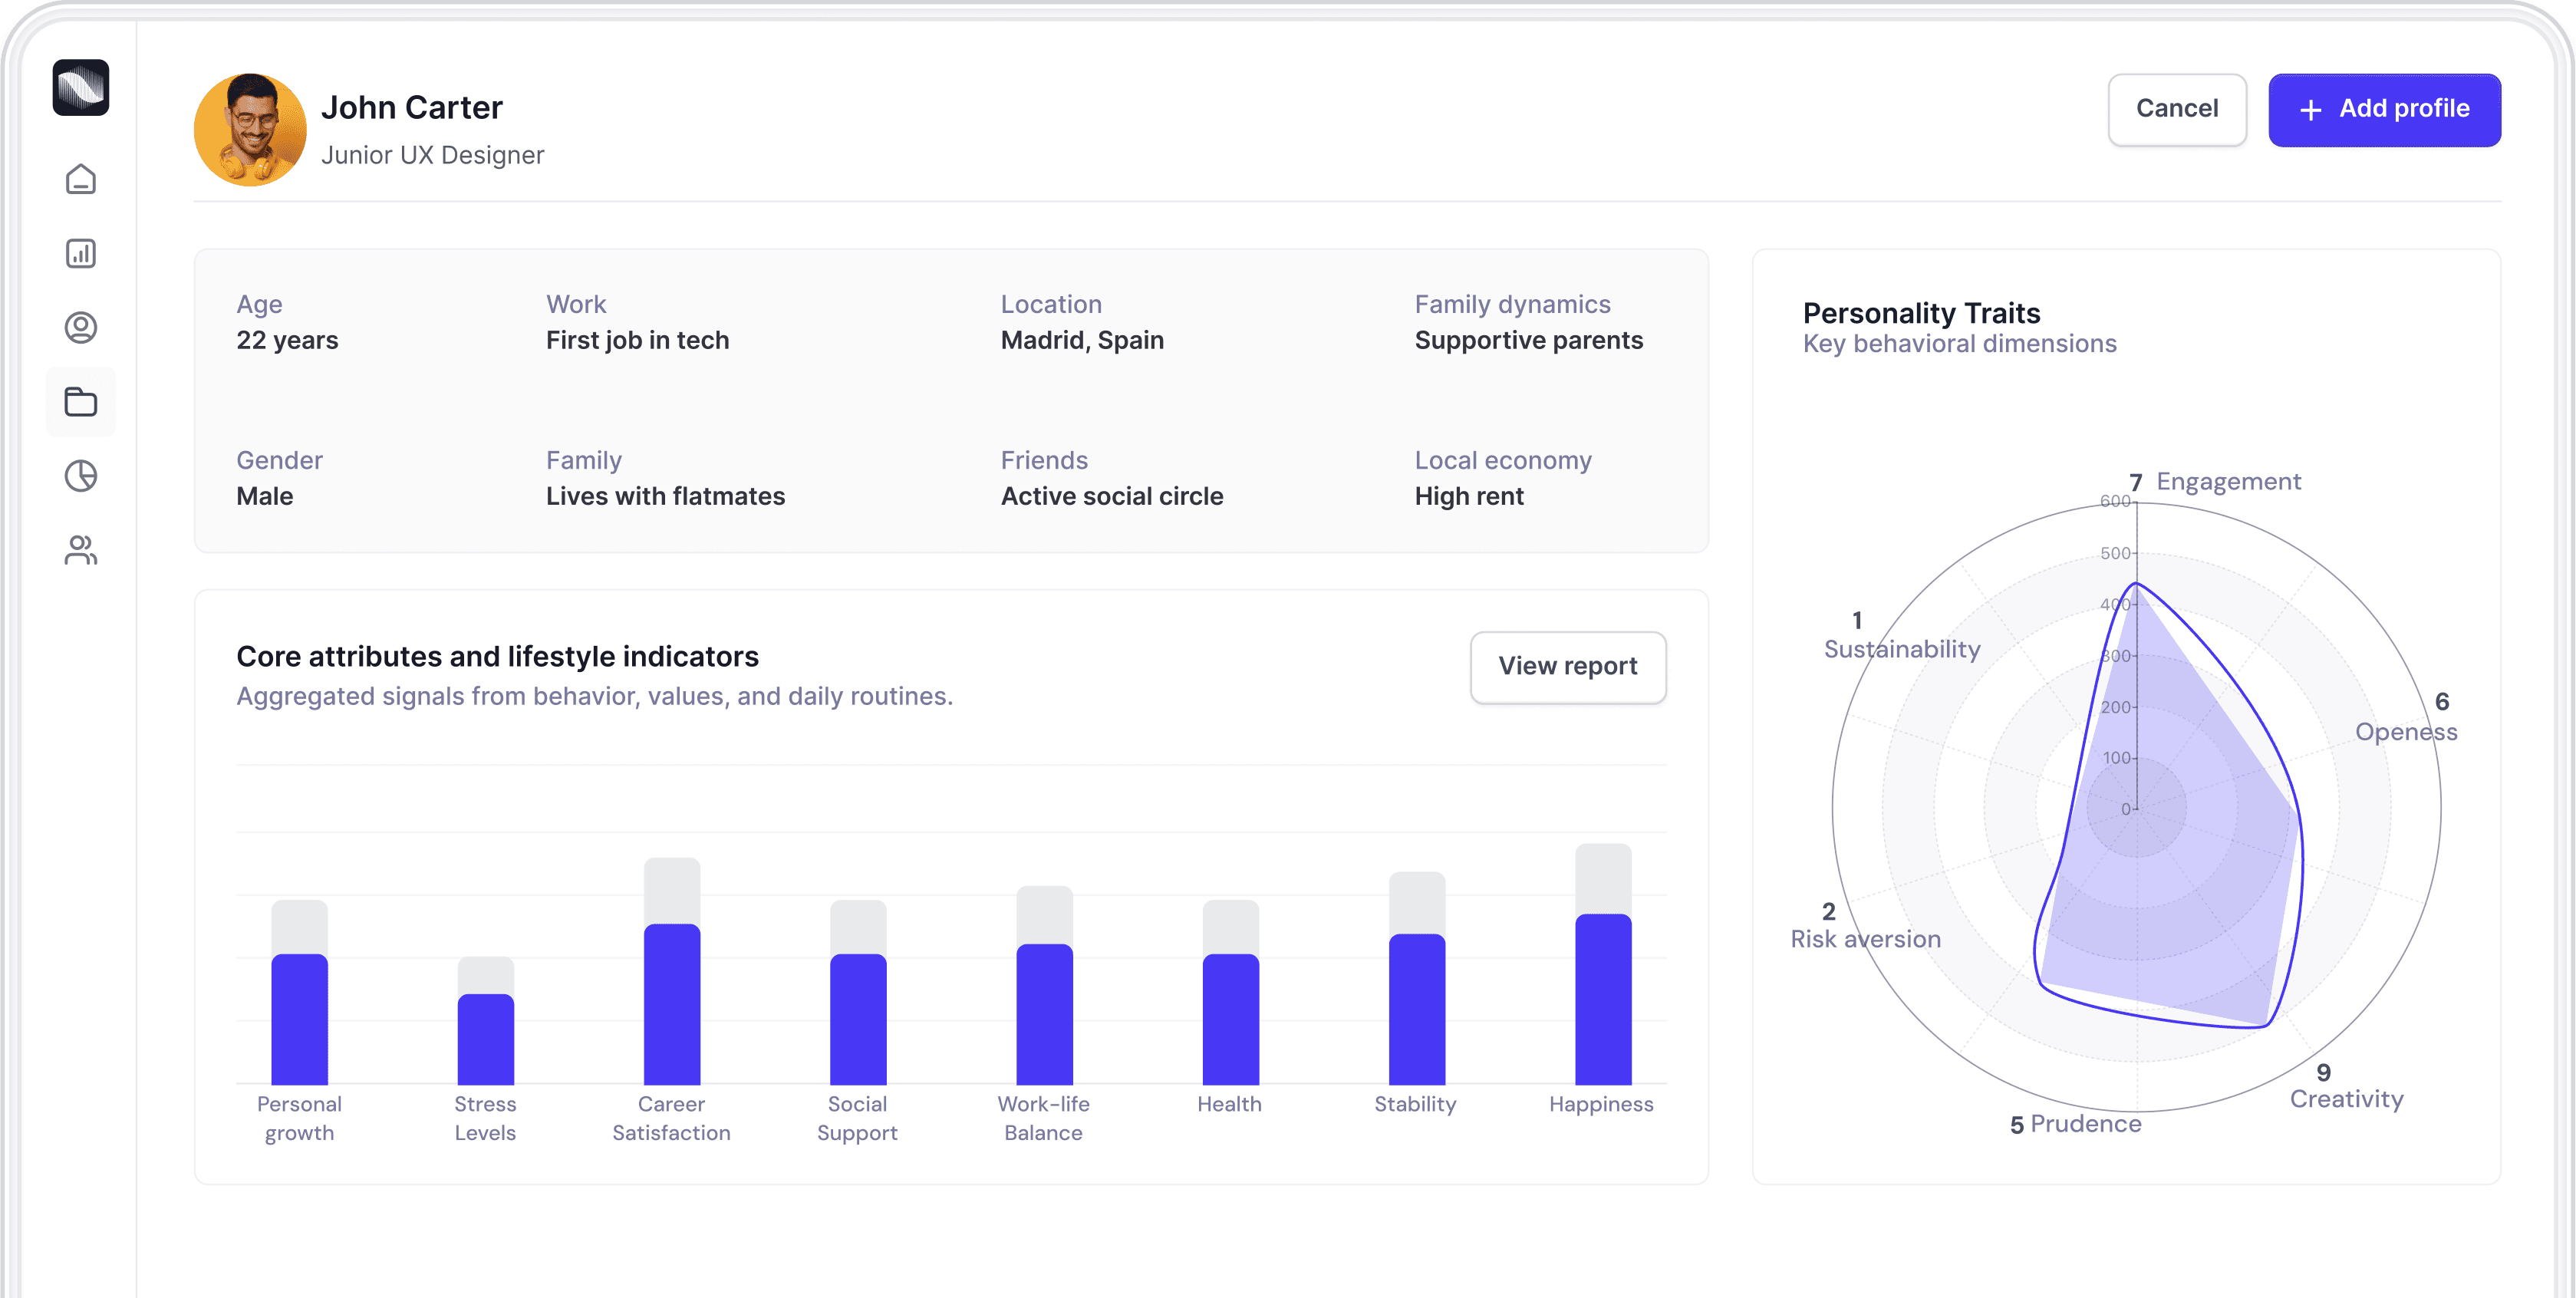The image size is (2576, 1298).
Task: Open the folder icon in sidebar
Action: click(x=80, y=402)
